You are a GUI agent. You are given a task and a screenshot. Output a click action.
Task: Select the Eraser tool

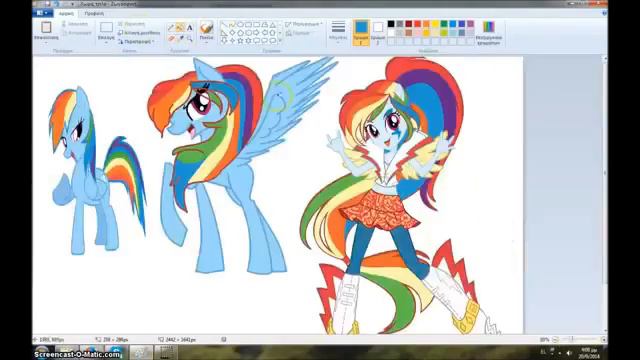(x=171, y=38)
